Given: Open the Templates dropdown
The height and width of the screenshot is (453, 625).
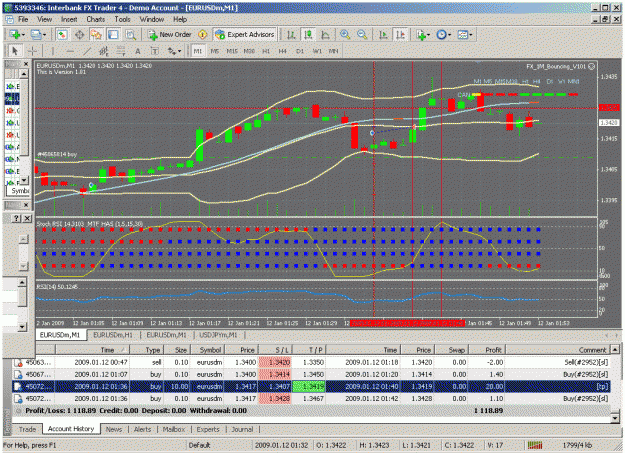Looking at the screenshot, I should [x=464, y=35].
